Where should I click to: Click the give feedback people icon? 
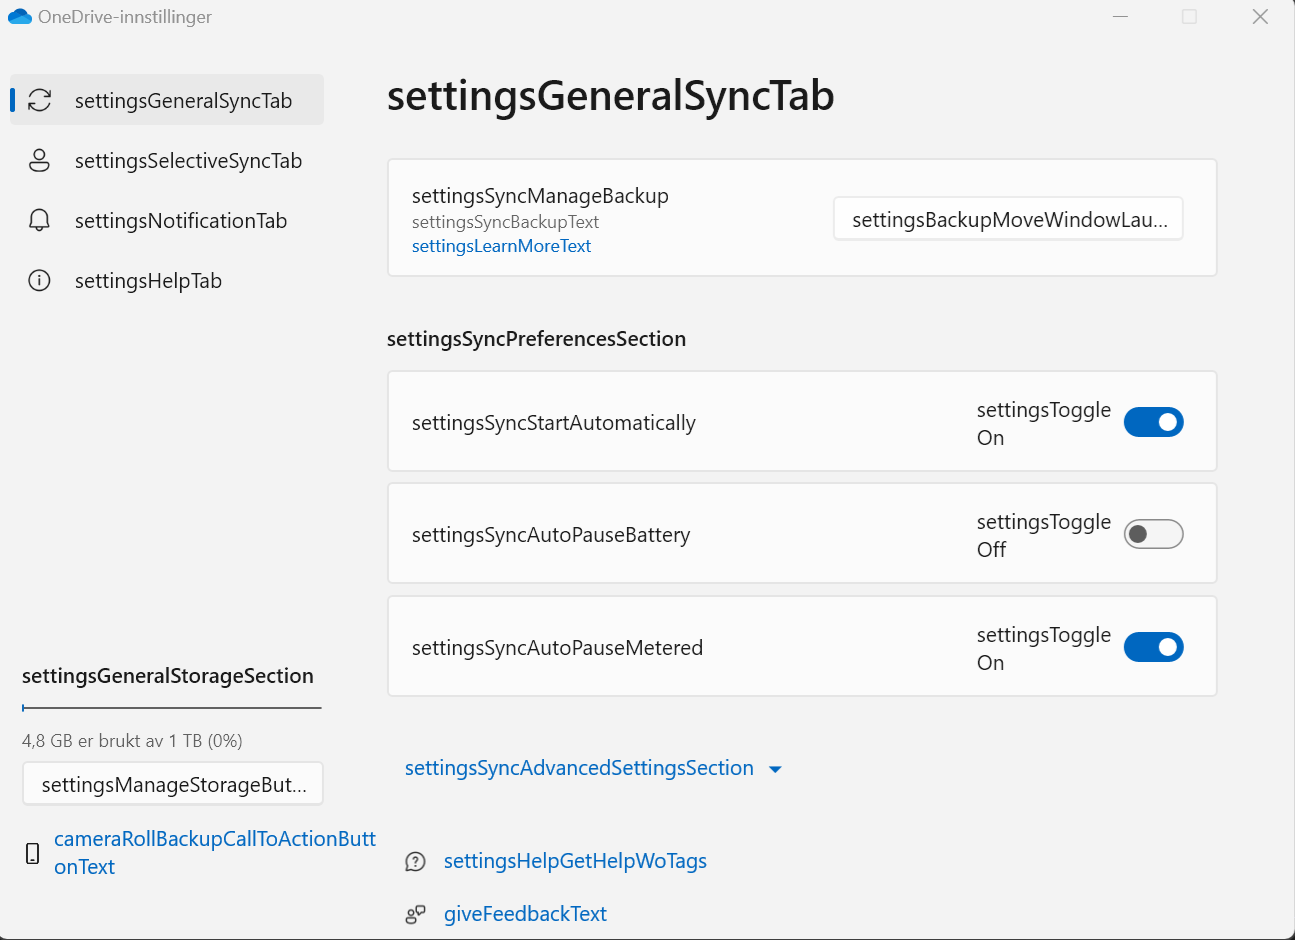coord(415,914)
